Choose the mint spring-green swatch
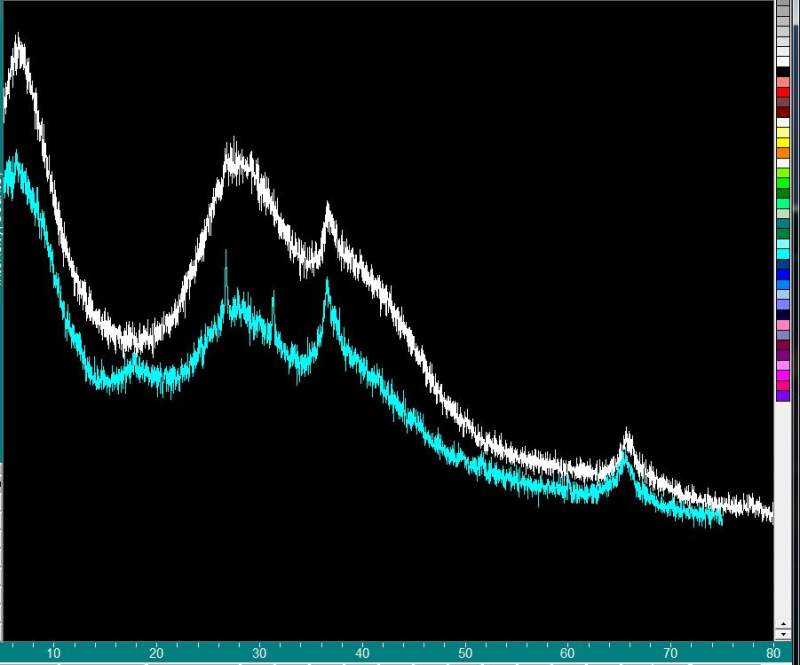Viewport: 800px width, 665px height. [783, 203]
